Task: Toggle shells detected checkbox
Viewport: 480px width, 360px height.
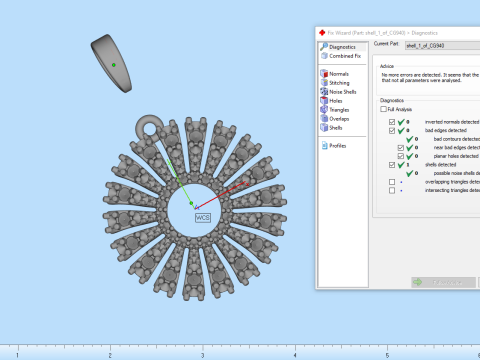Action: click(392, 165)
